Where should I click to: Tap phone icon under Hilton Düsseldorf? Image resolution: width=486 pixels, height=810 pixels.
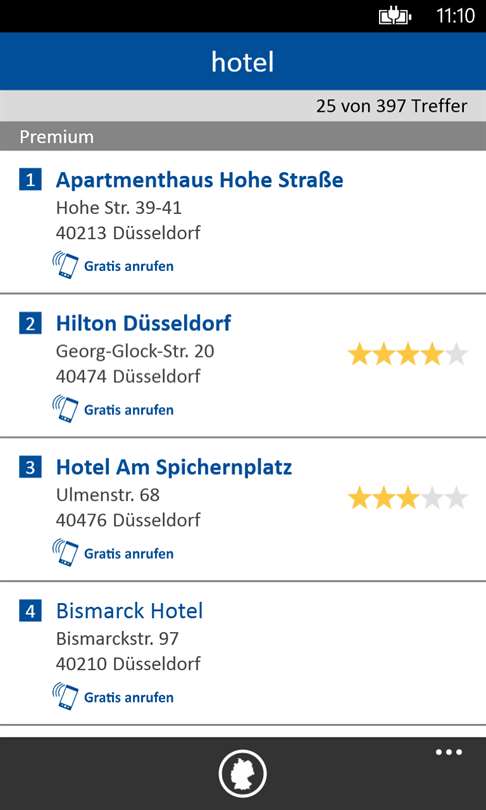tap(66, 410)
